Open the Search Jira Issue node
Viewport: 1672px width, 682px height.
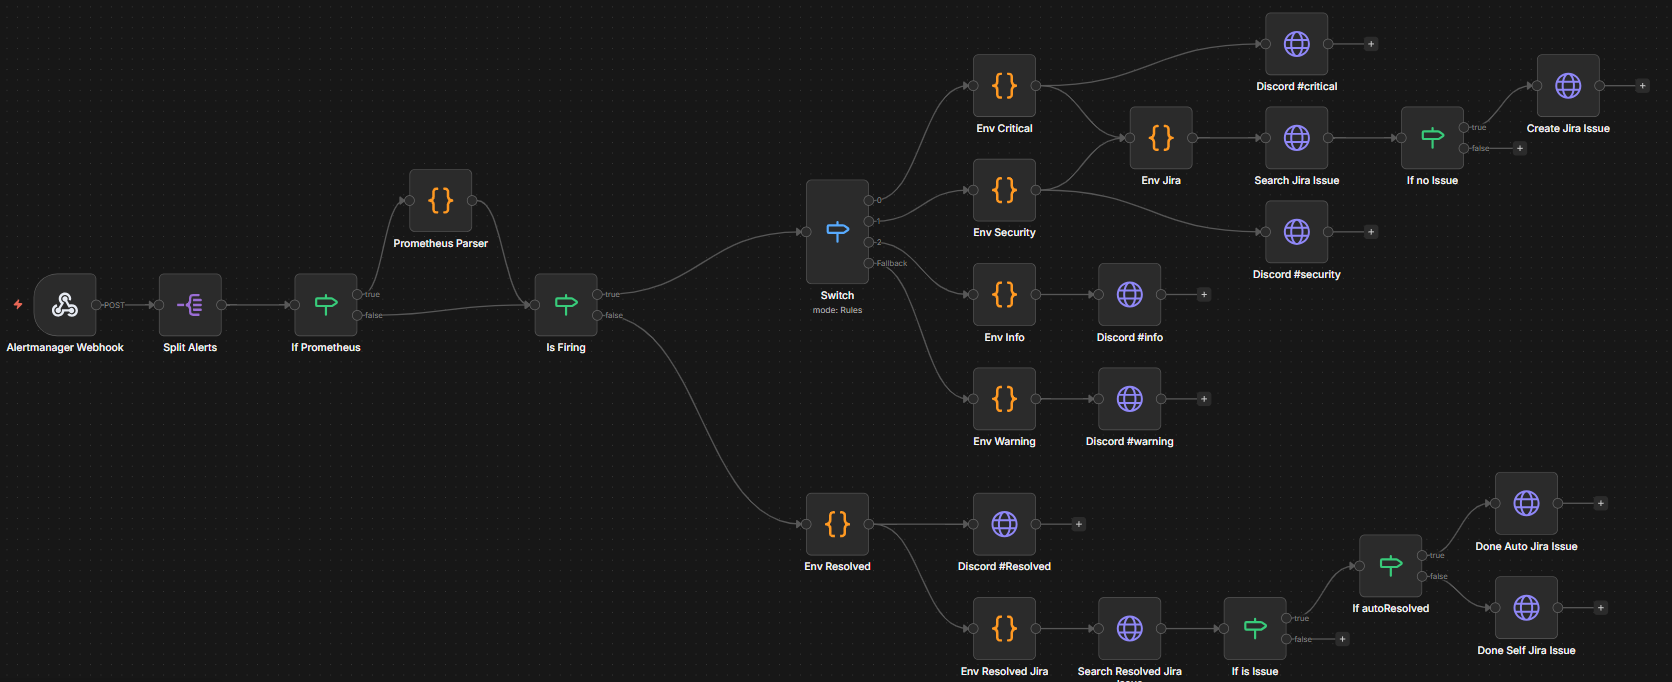(1296, 138)
